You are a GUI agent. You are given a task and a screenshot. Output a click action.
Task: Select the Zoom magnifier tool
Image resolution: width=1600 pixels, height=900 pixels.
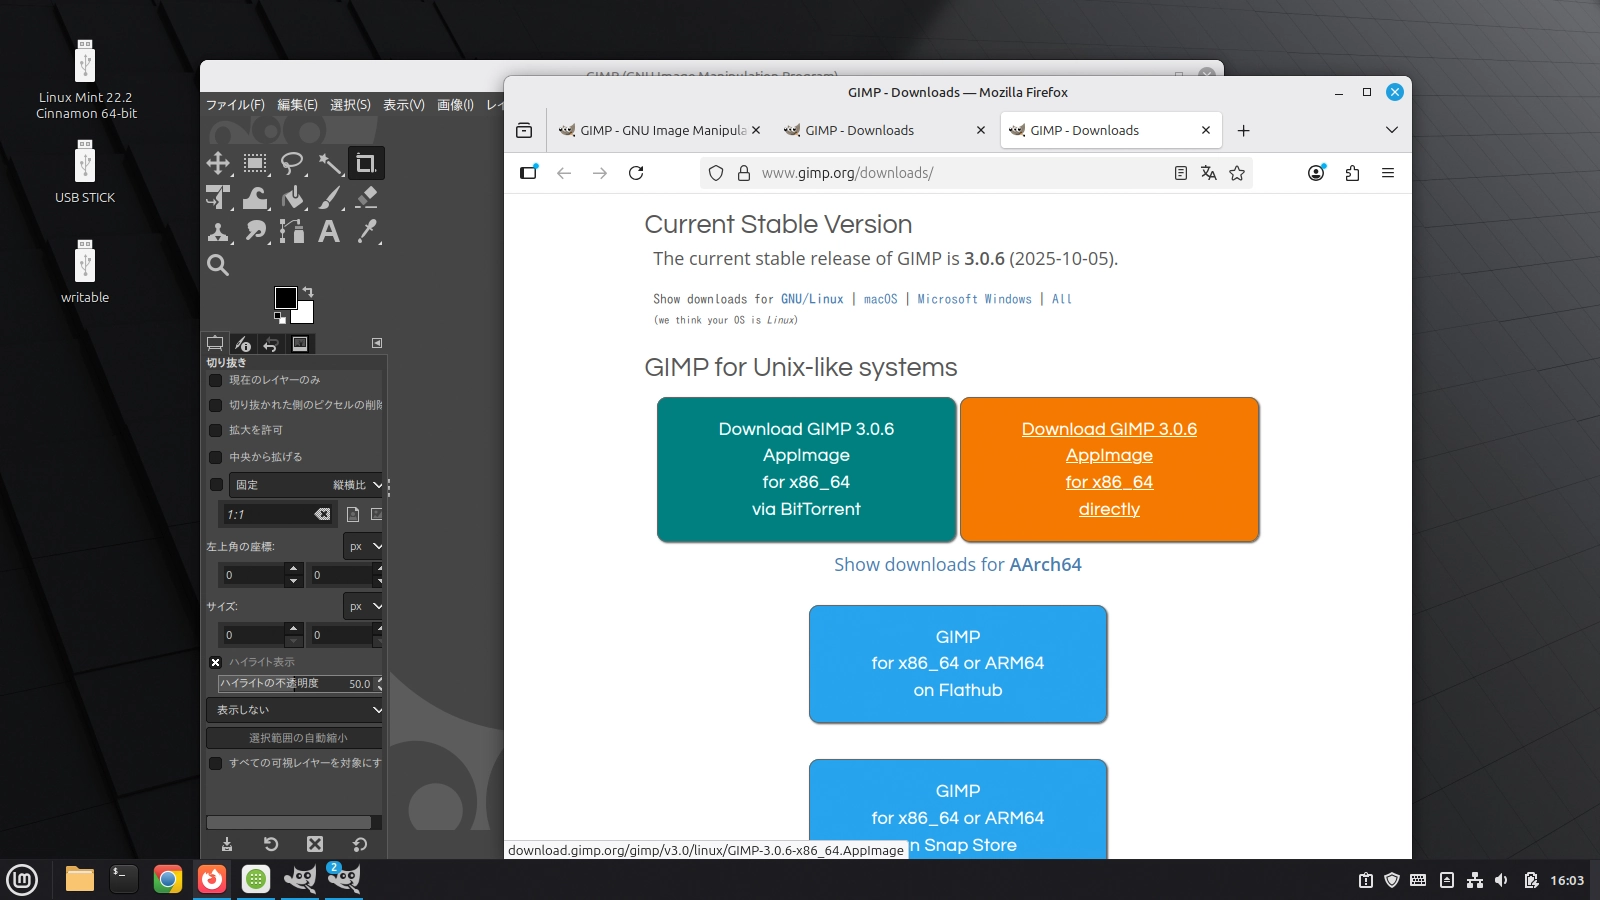coord(218,265)
